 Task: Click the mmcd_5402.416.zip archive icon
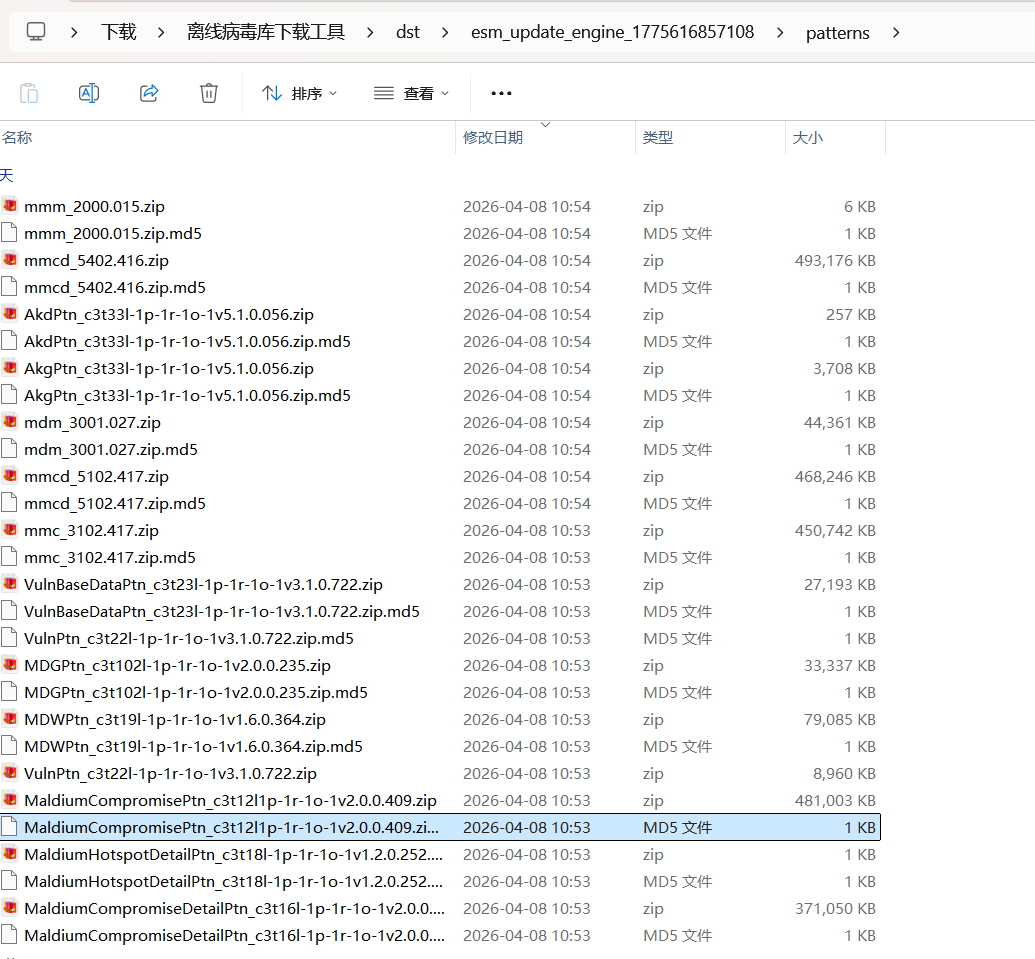(x=10, y=260)
